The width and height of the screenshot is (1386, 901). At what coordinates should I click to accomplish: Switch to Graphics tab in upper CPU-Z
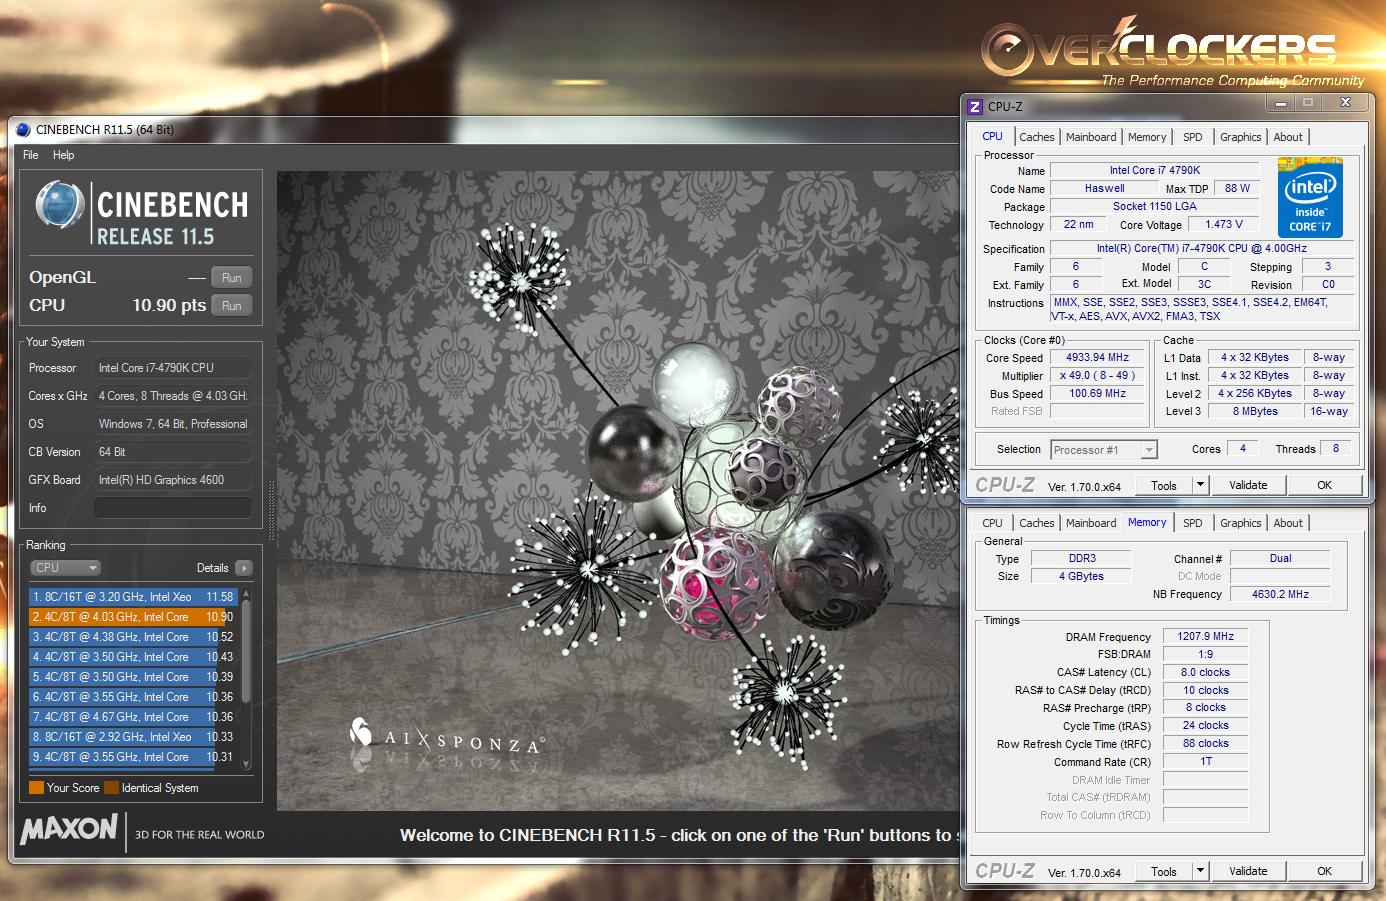pos(1241,137)
